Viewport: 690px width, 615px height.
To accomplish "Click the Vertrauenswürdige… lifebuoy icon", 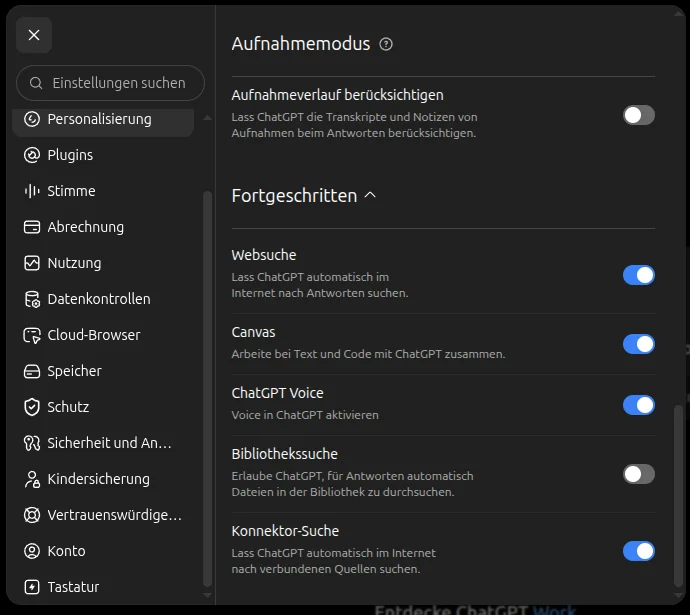I will click(x=32, y=515).
